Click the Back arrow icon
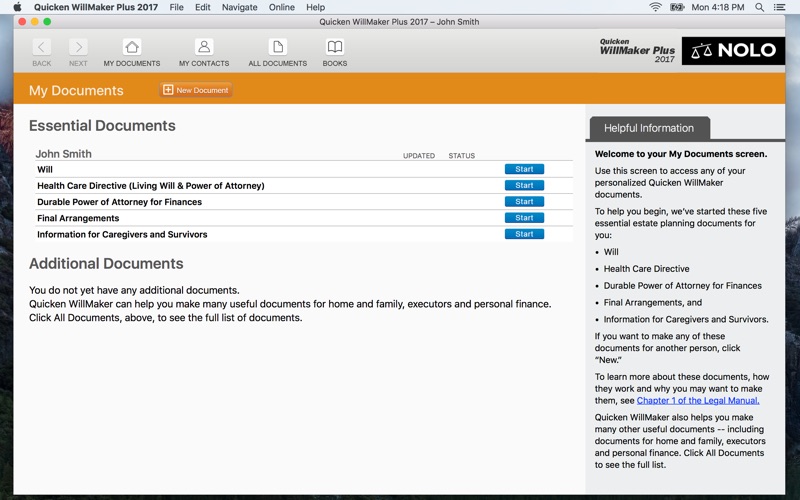The image size is (800, 500). (x=41, y=48)
